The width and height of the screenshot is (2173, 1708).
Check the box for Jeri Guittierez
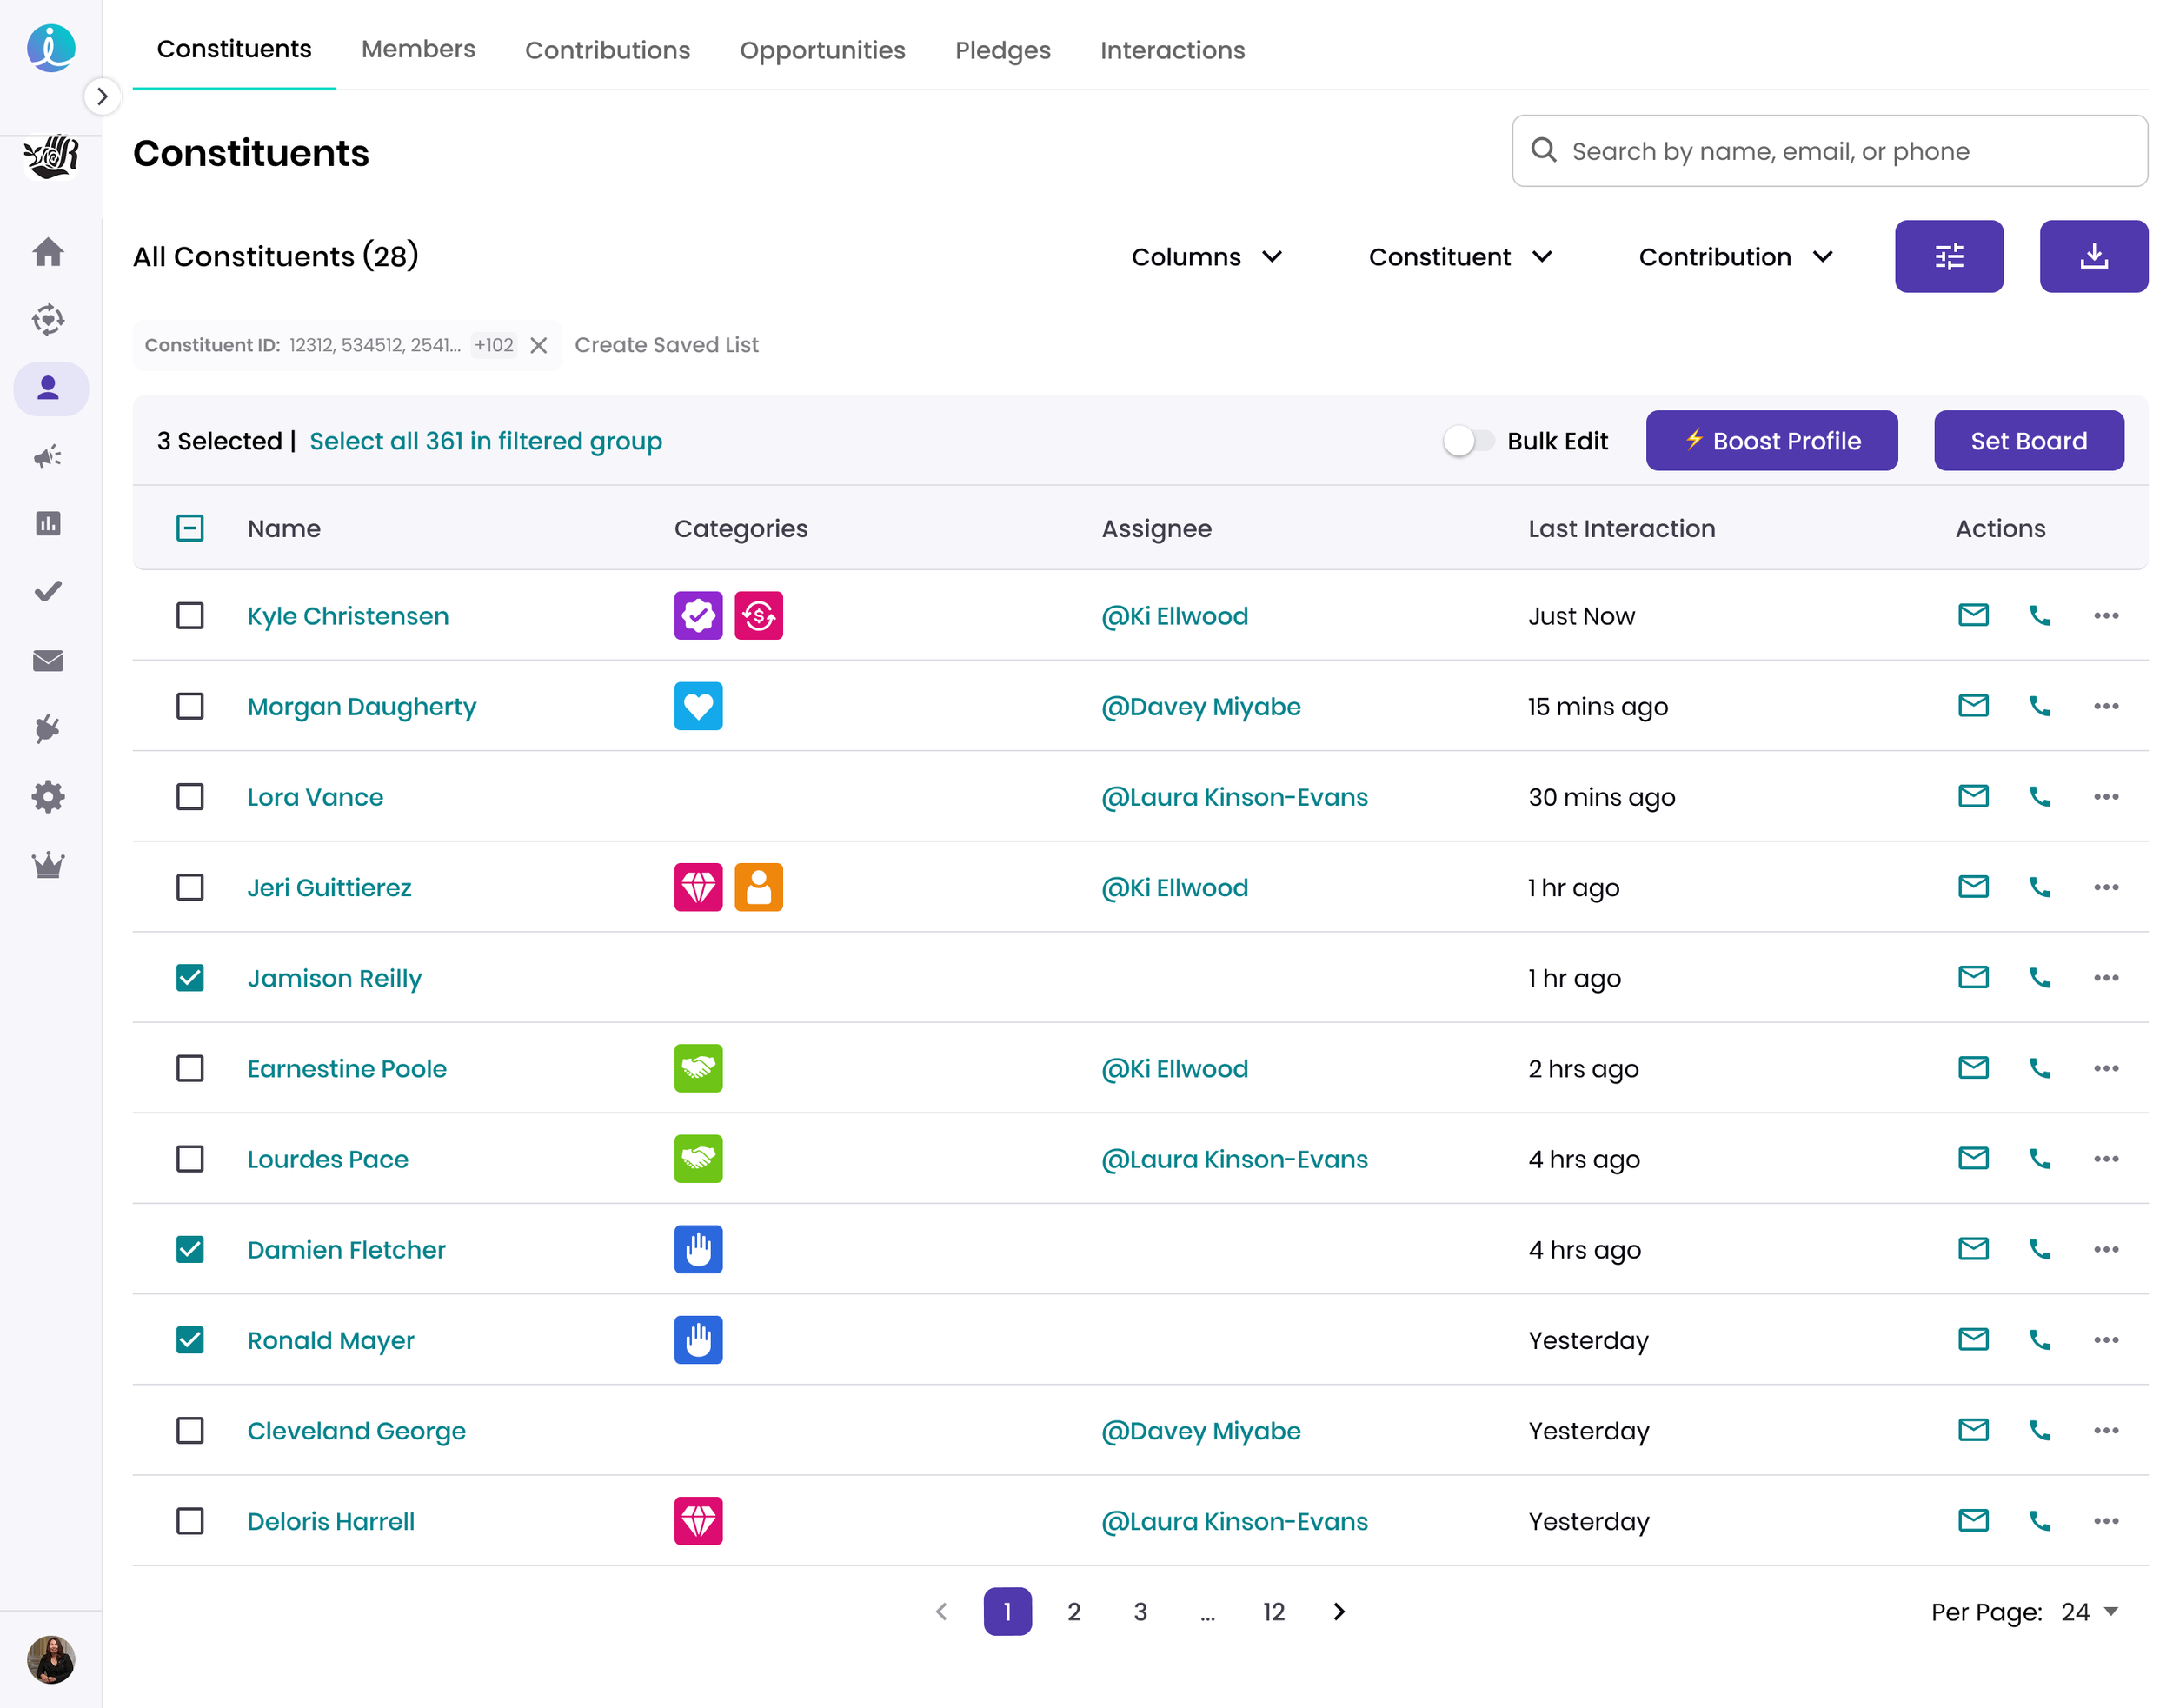(190, 888)
